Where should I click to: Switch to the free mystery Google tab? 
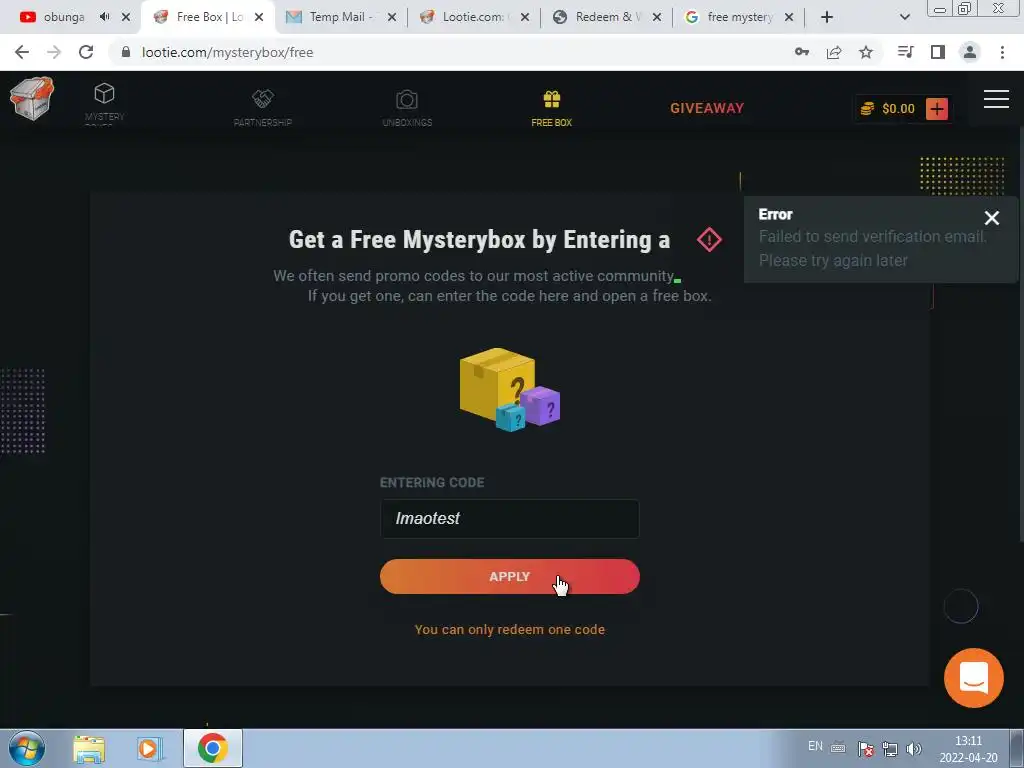click(x=739, y=17)
